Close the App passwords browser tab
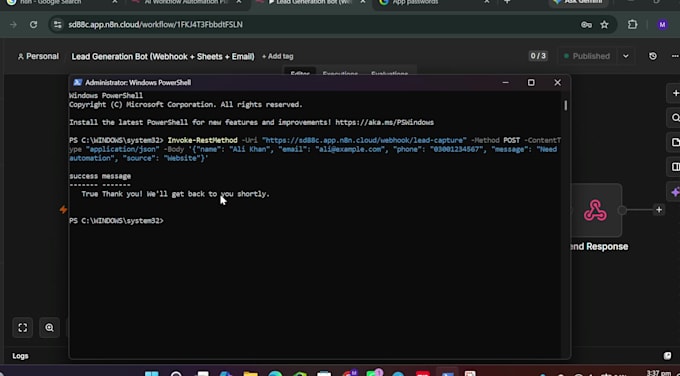Viewport: 680px width, 376px height. (487, 2)
